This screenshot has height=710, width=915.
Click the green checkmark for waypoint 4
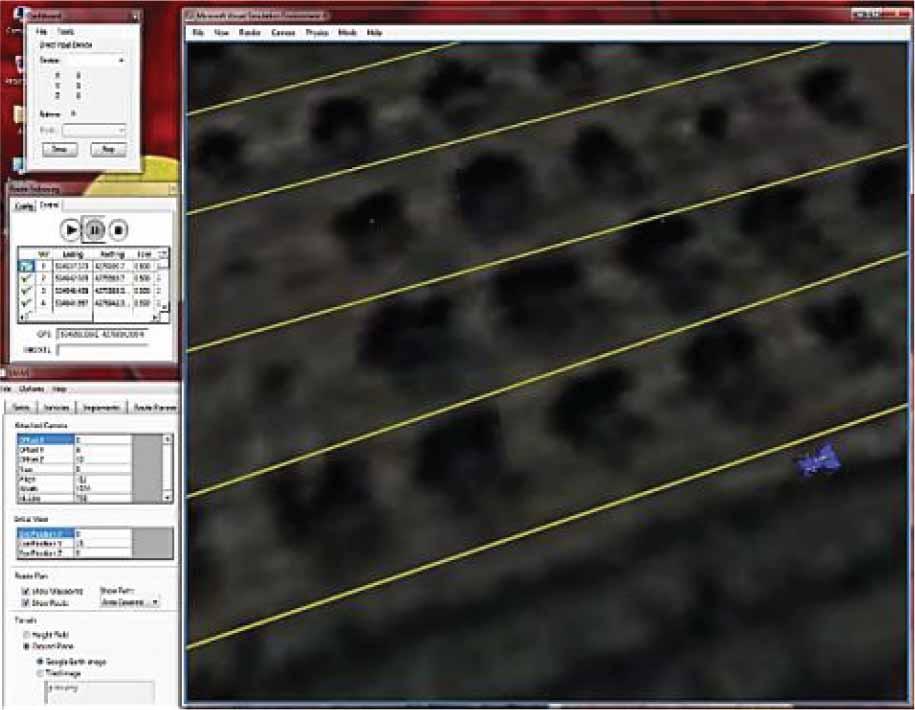click(x=26, y=302)
